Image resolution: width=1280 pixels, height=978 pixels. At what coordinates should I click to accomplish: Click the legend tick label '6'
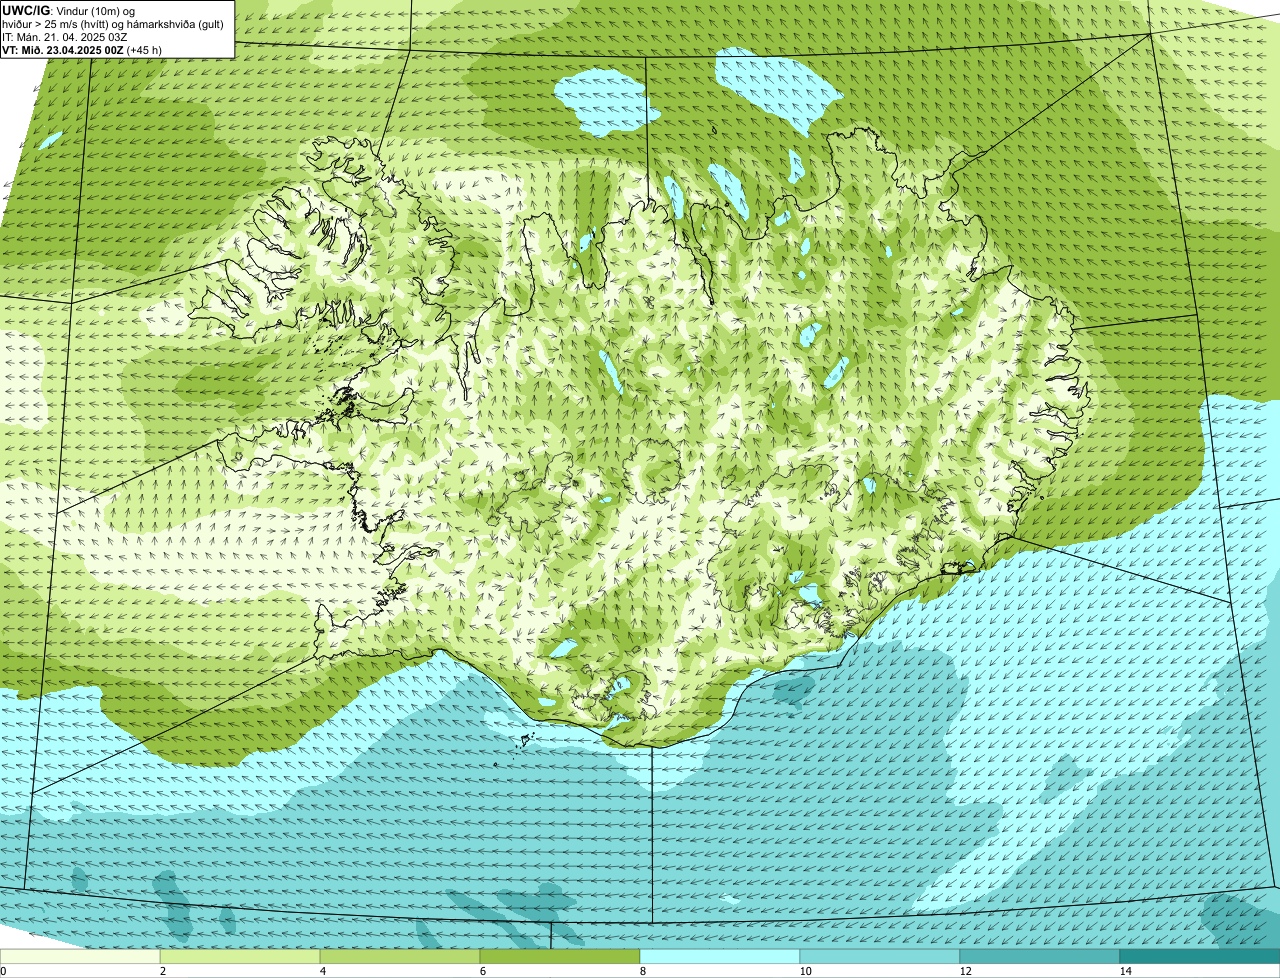[482, 971]
